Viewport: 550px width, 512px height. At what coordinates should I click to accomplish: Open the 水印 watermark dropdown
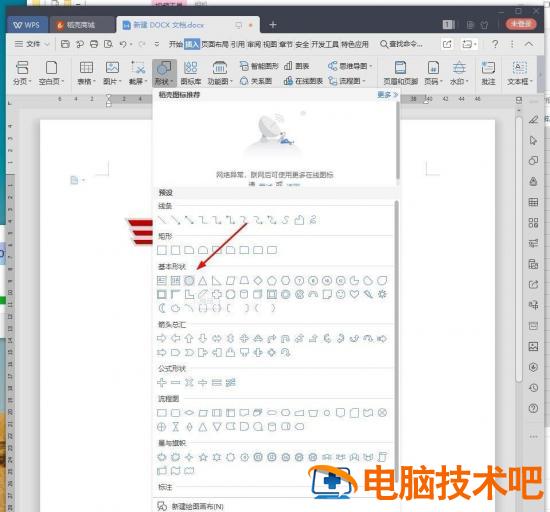pyautogui.click(x=459, y=73)
